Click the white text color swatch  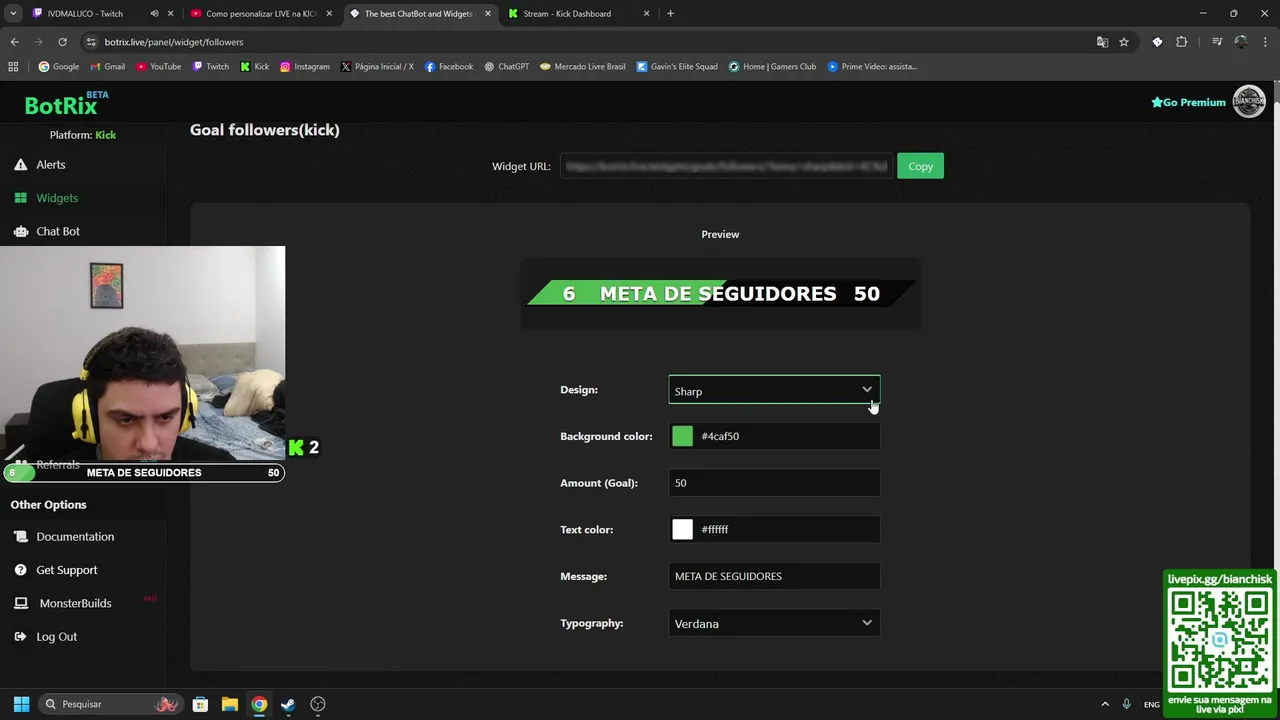point(682,530)
